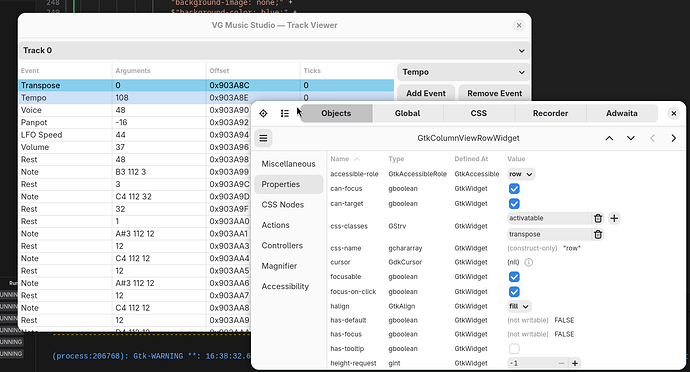Click the Ticks column header

coord(347,71)
